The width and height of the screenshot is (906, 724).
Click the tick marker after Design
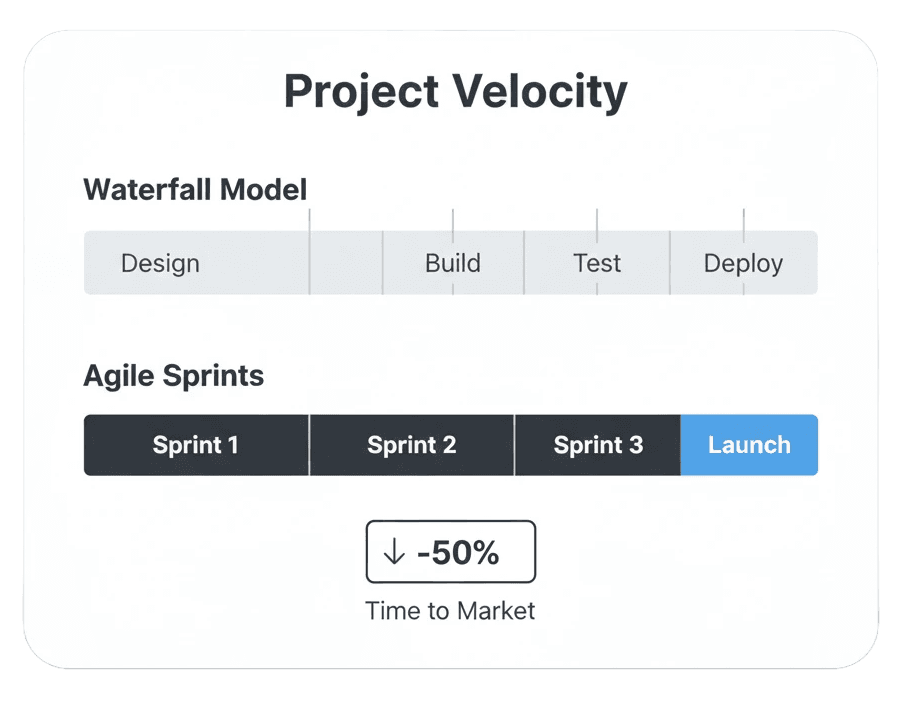(309, 251)
